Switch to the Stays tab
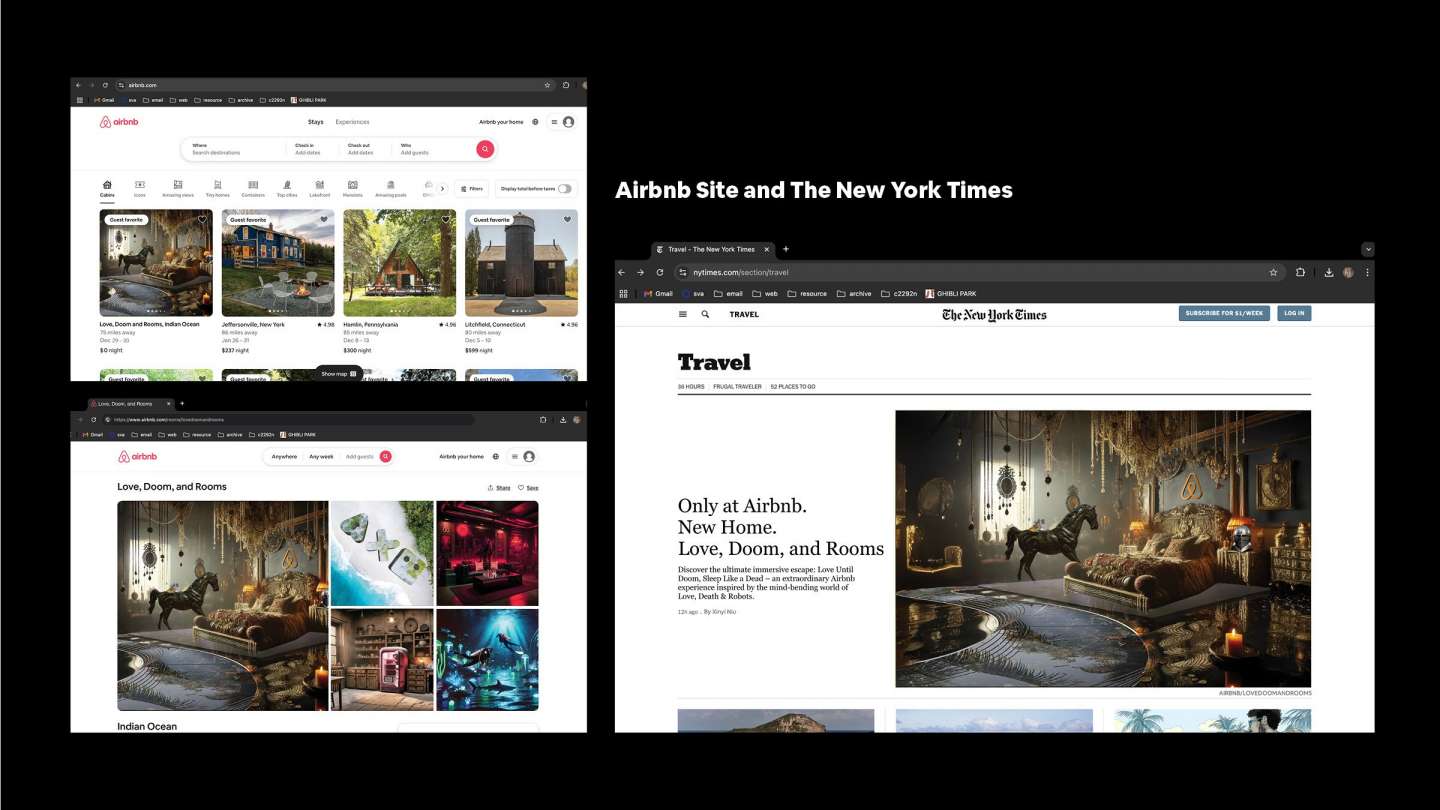1440x810 pixels. click(316, 122)
